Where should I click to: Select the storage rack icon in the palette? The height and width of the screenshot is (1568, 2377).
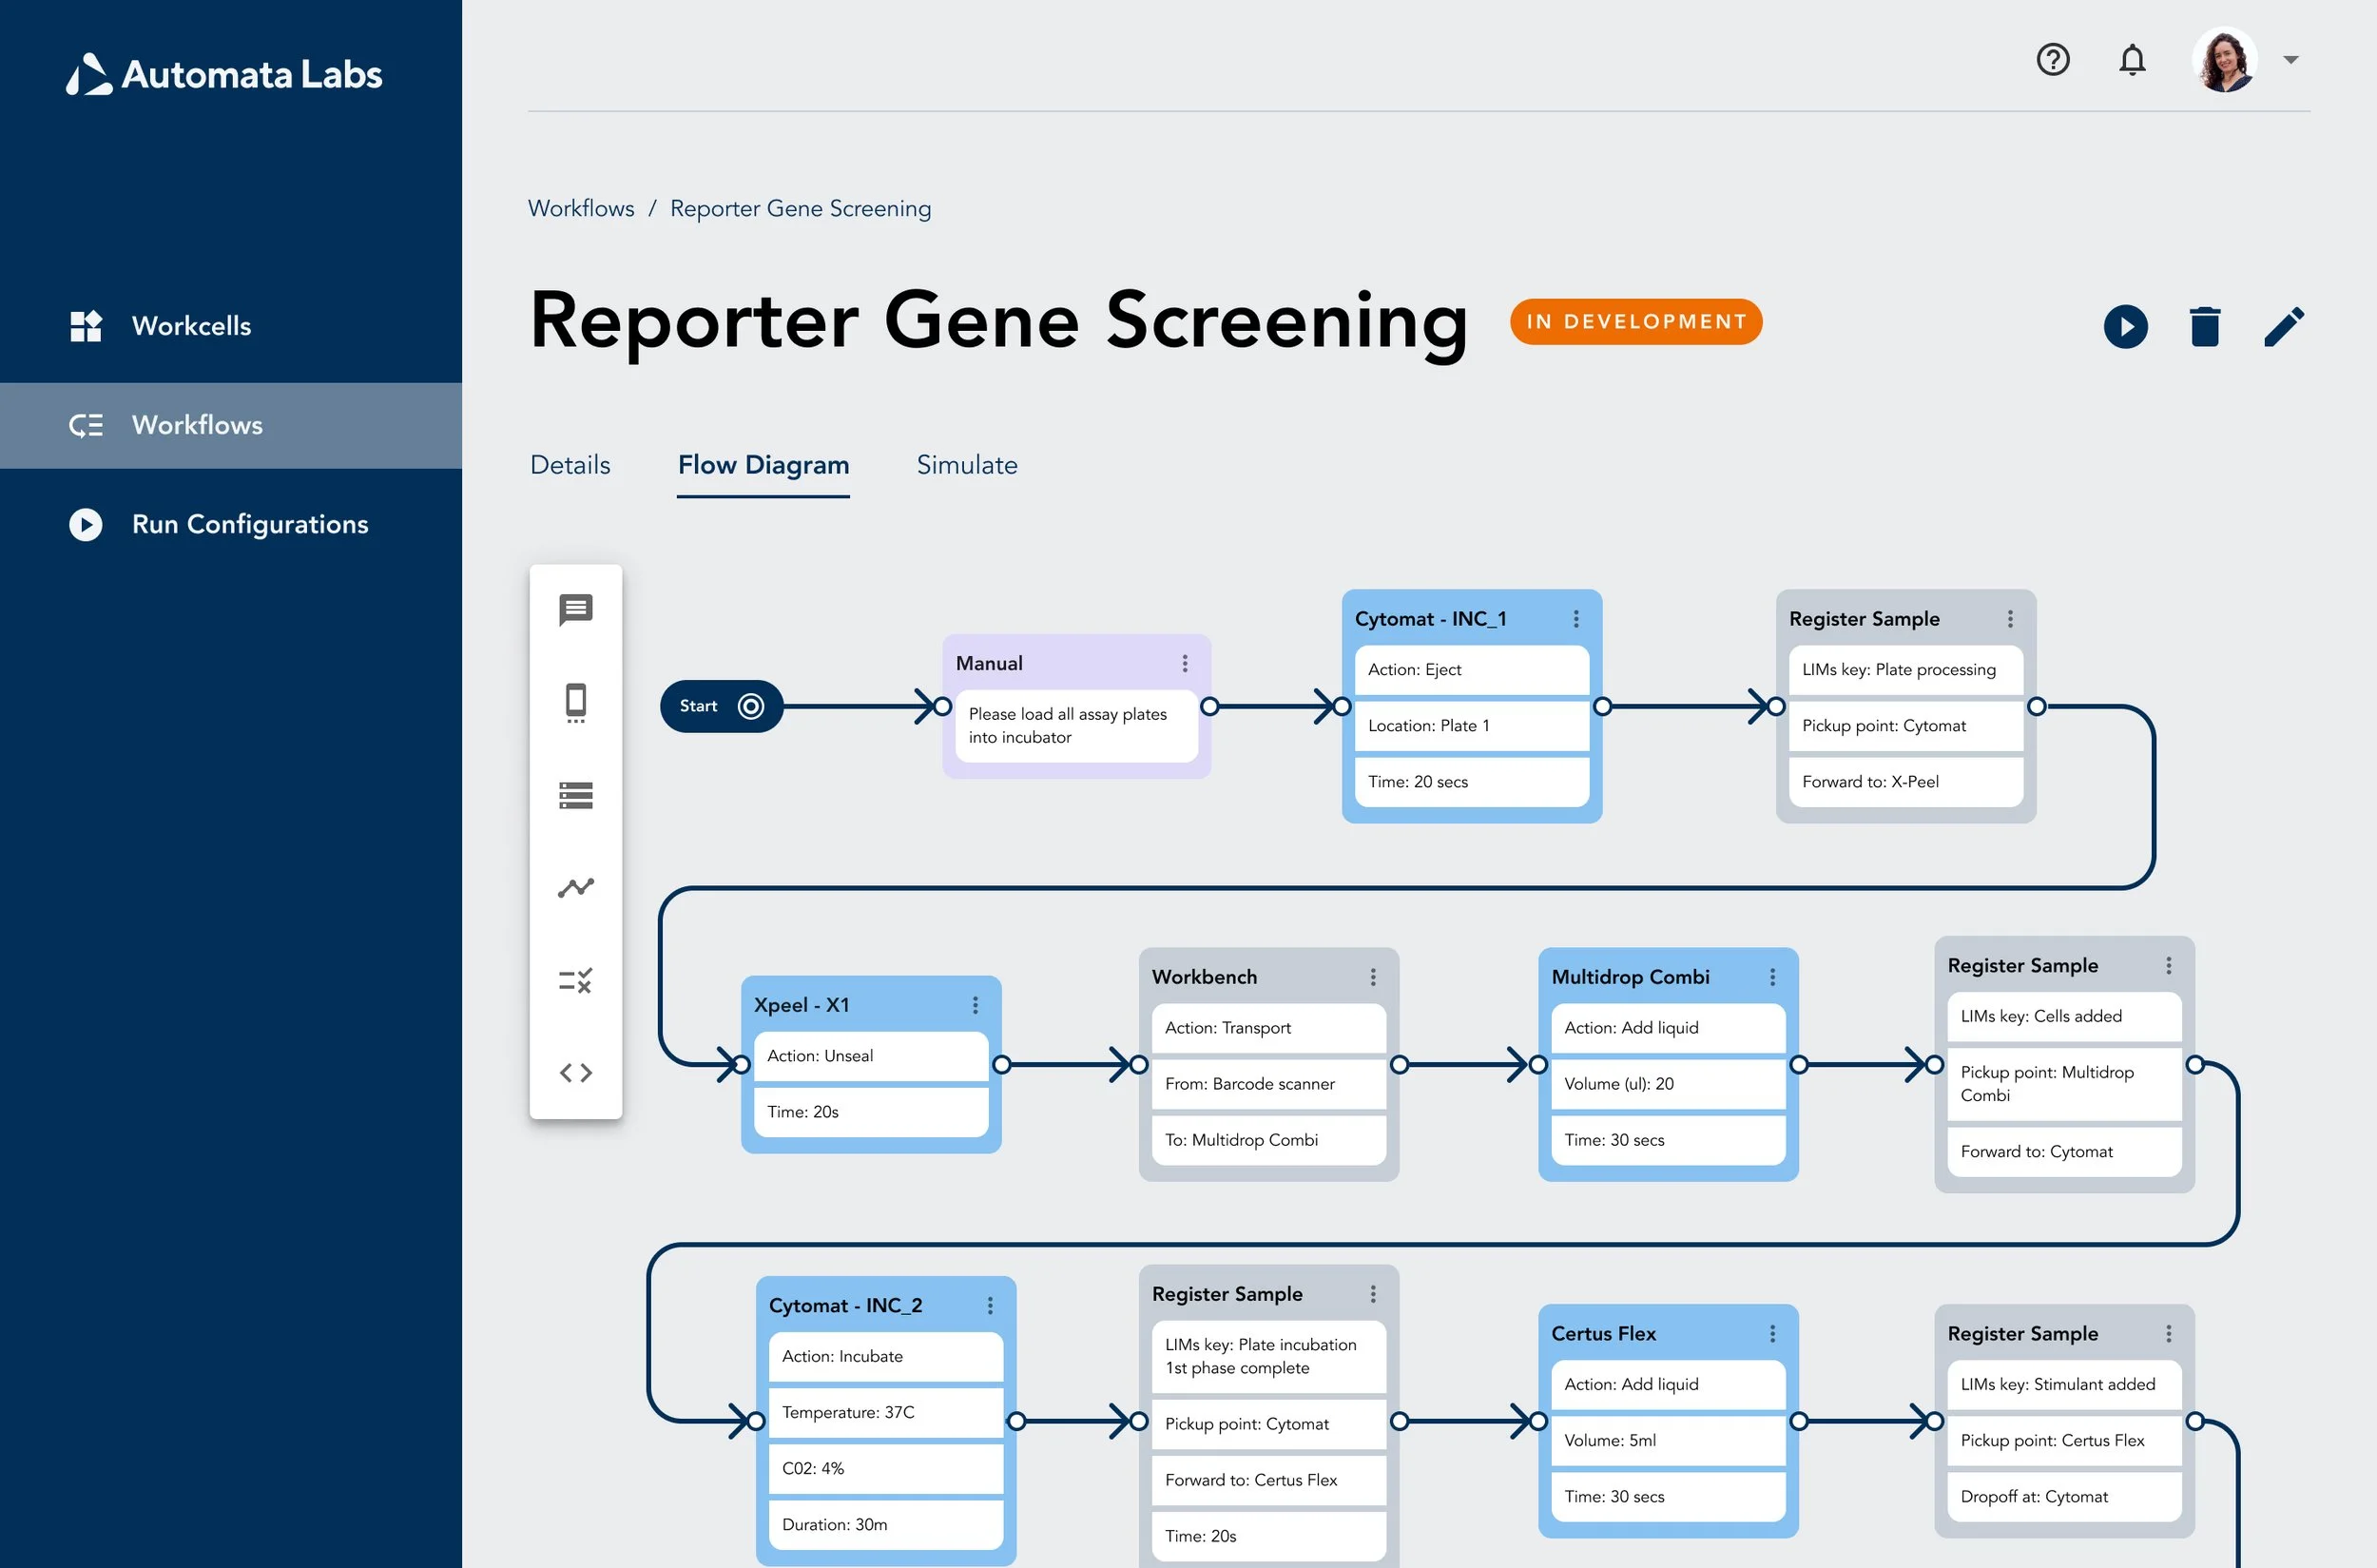click(x=575, y=795)
